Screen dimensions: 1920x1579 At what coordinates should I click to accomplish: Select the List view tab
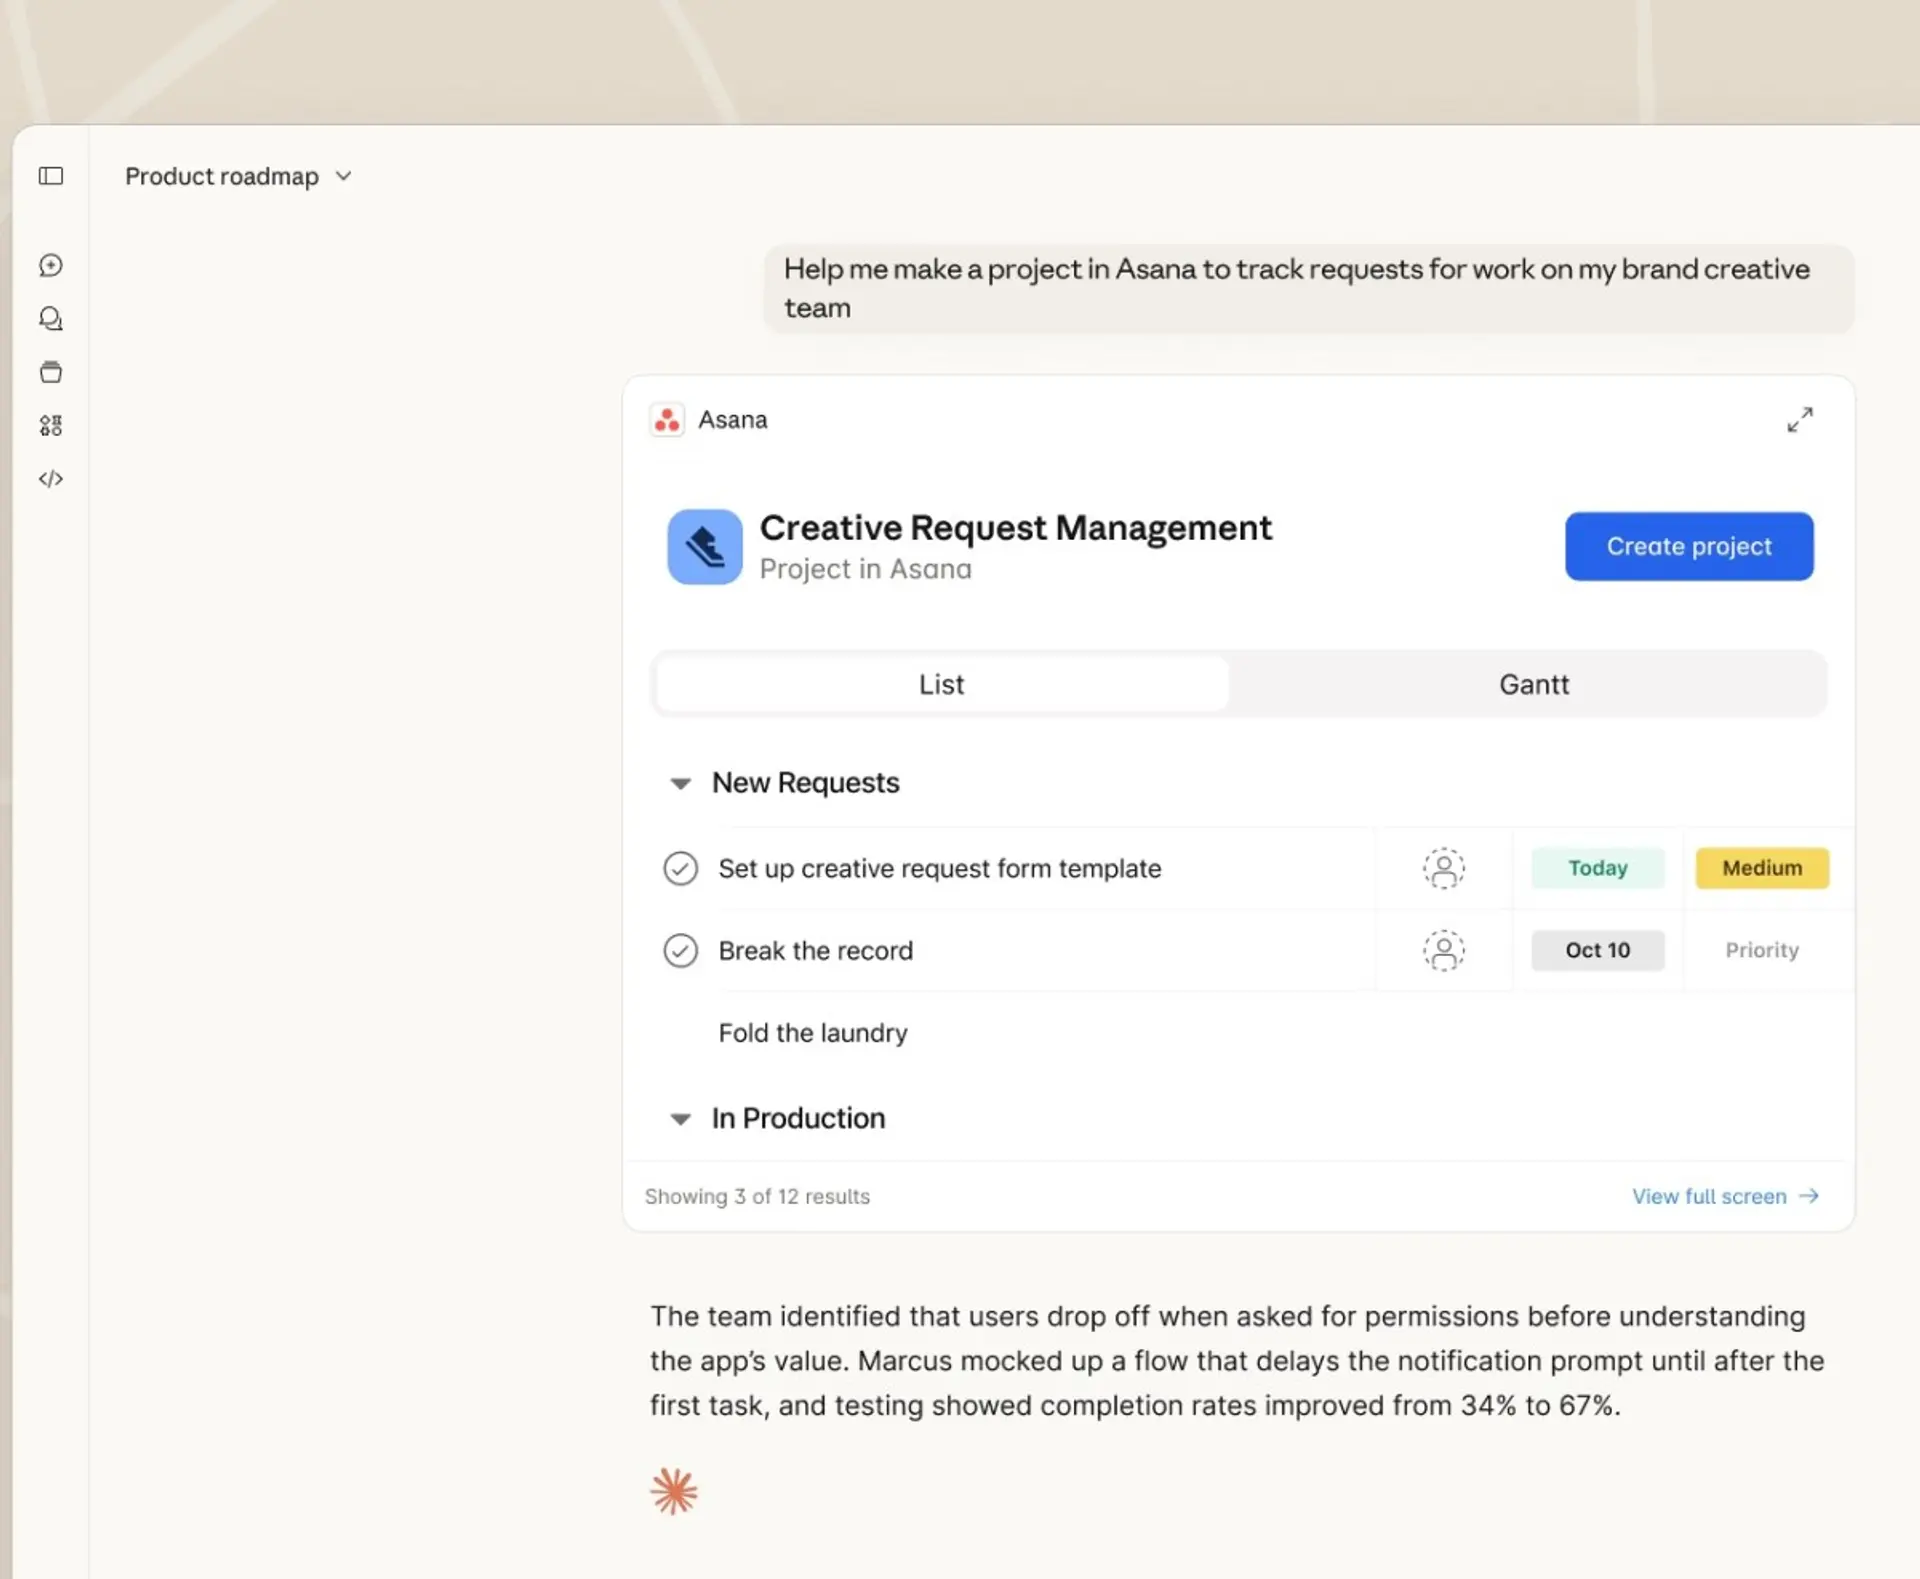coord(941,684)
